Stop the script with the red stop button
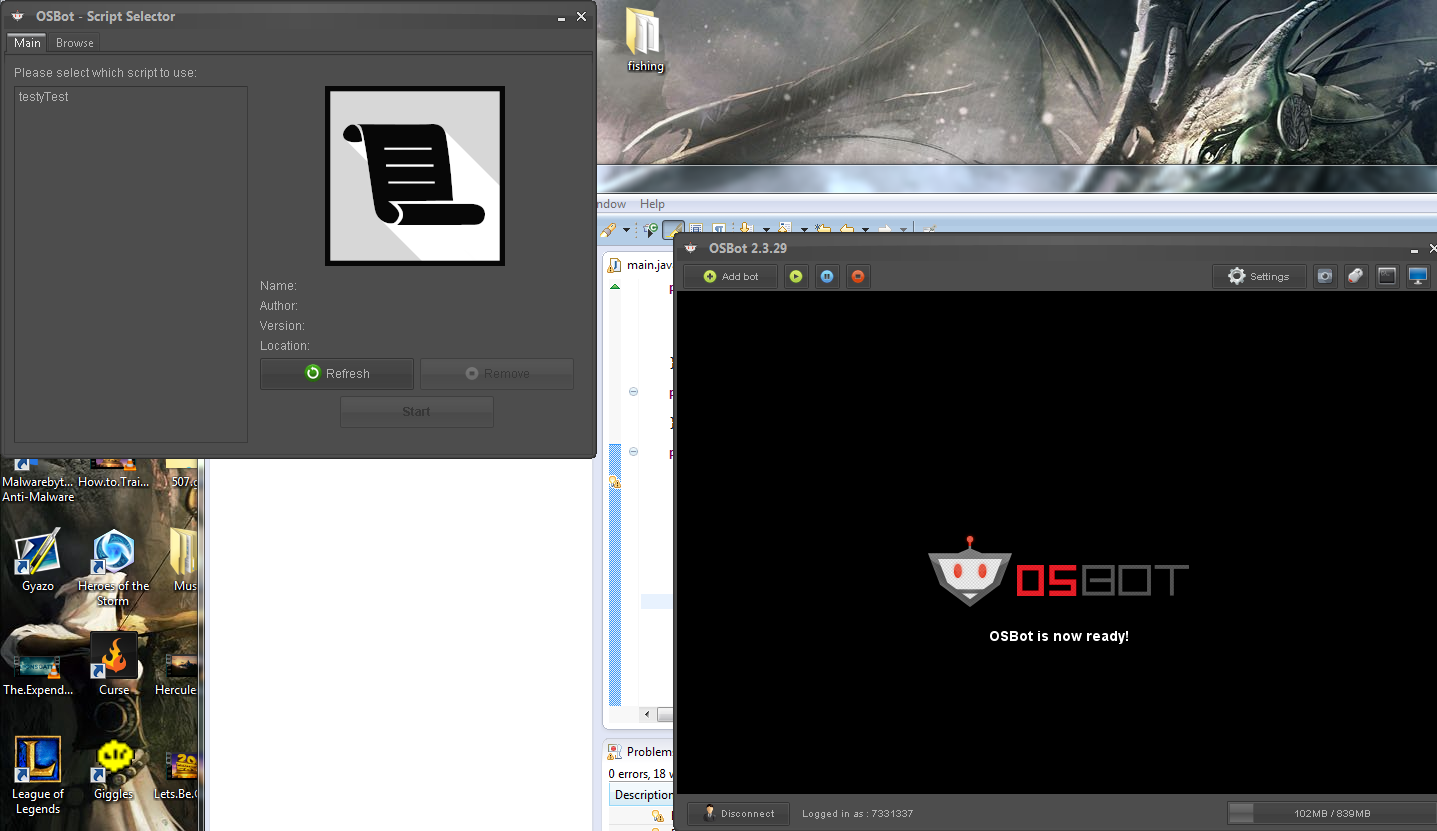This screenshot has height=831, width=1437. pyautogui.click(x=857, y=276)
